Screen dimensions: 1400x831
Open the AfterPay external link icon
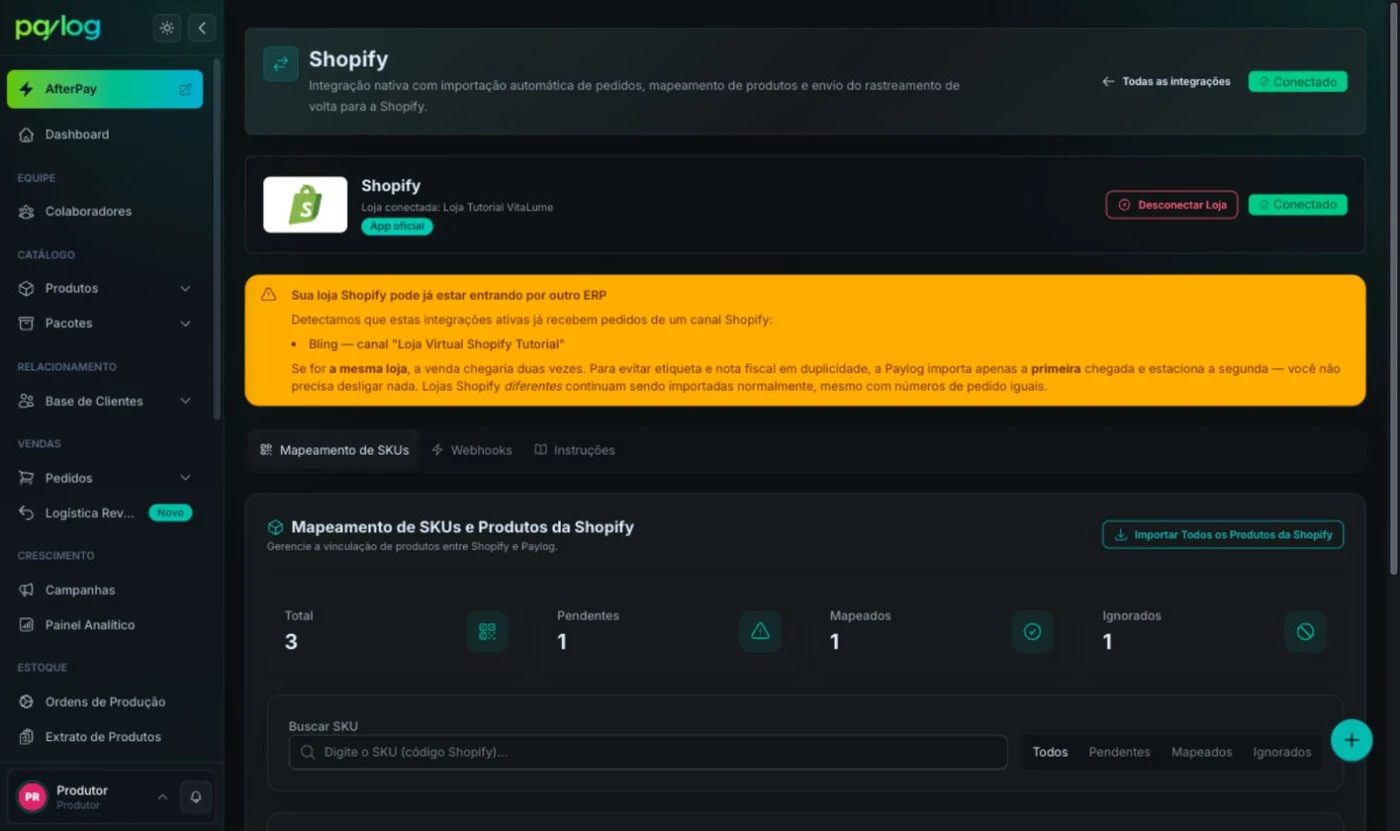tap(185, 89)
